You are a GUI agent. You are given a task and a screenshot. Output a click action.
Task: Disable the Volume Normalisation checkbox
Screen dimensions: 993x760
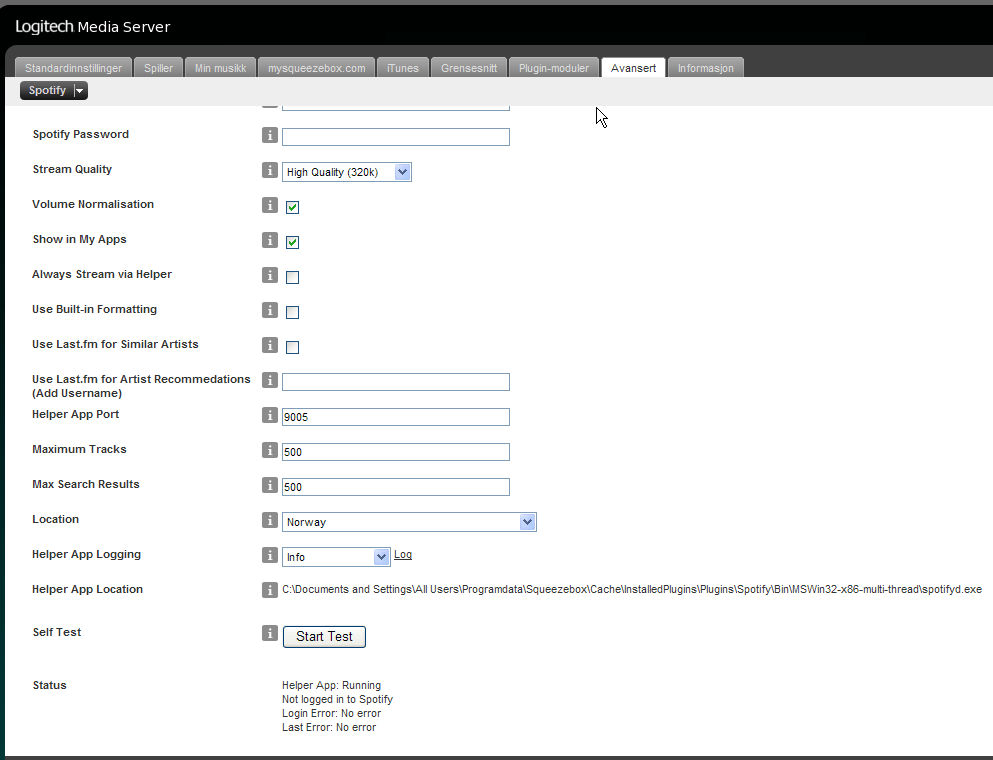pos(293,207)
